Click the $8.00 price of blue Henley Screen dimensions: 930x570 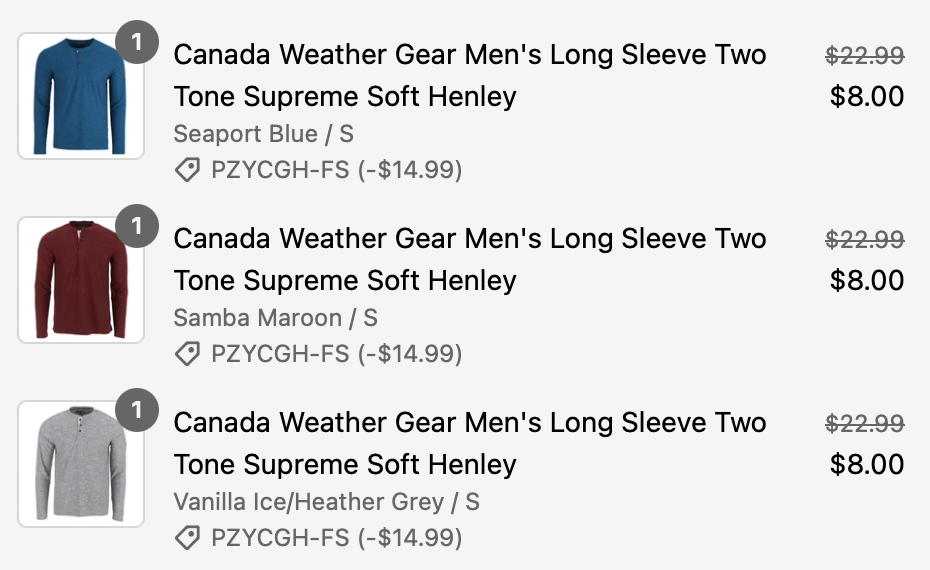[866, 97]
